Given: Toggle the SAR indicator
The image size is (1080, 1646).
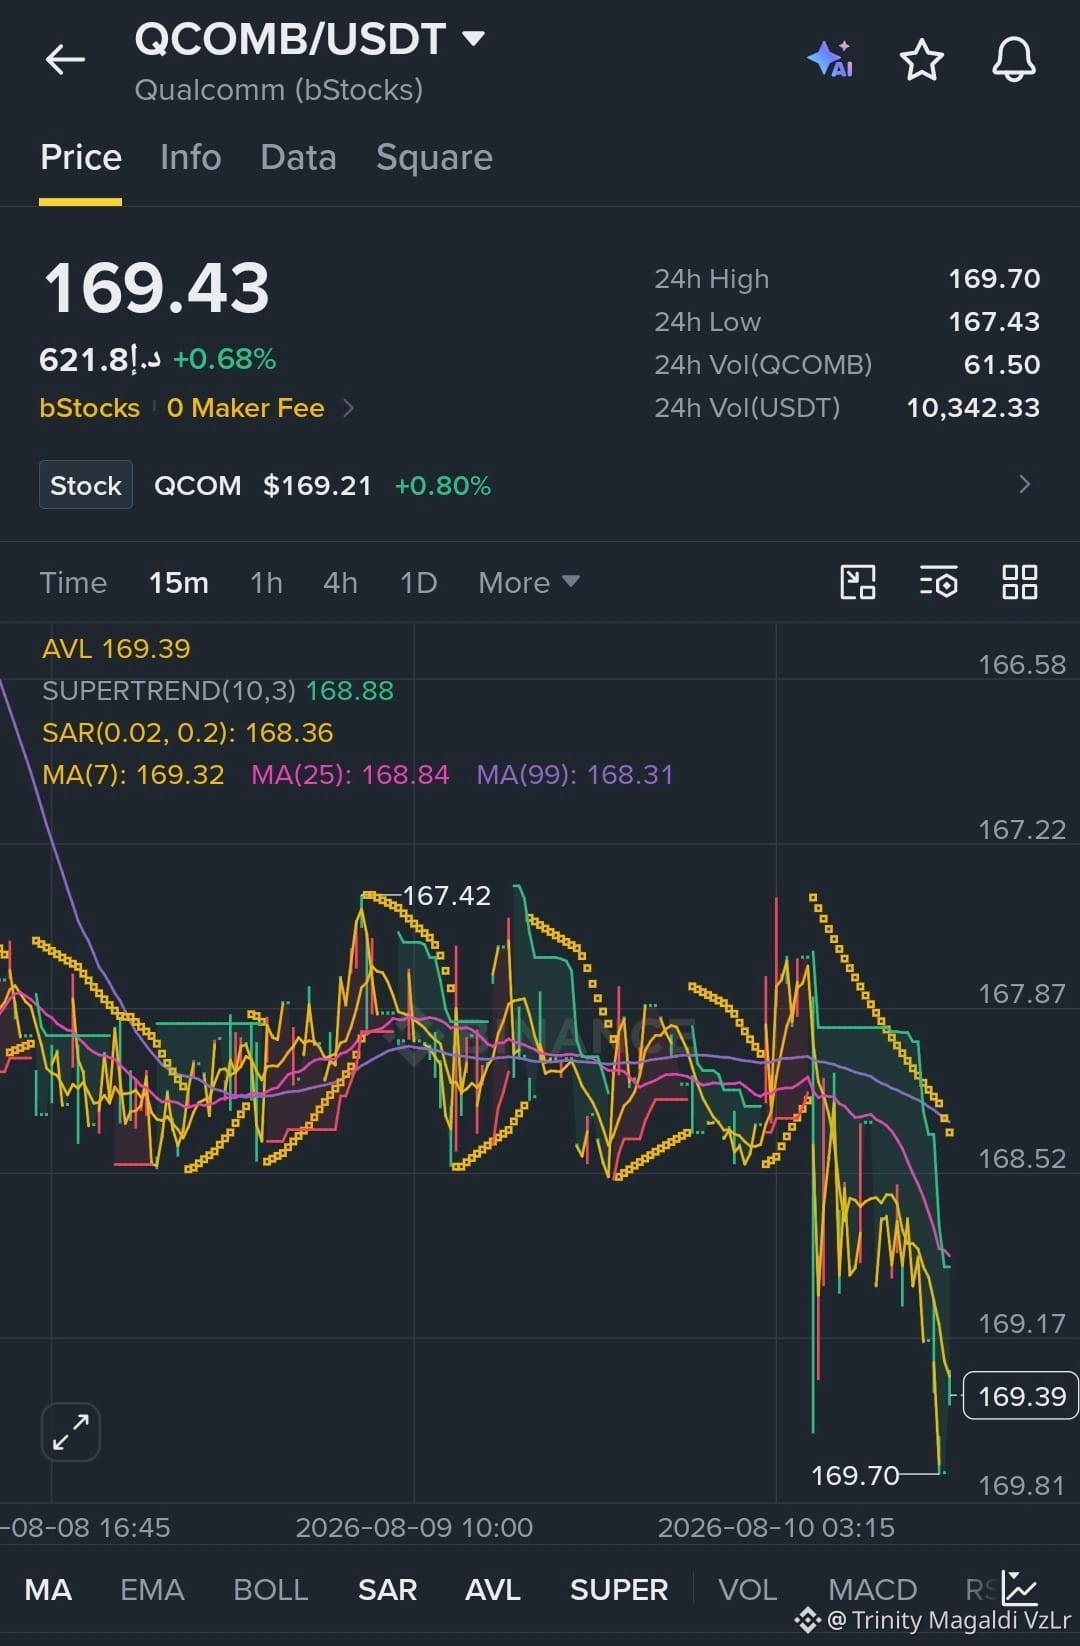Looking at the screenshot, I should tap(387, 1589).
